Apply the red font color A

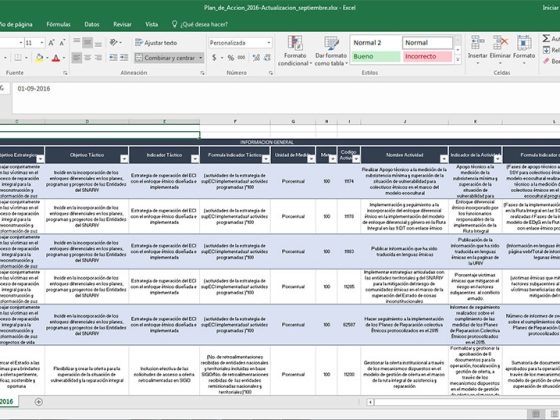(x=56, y=58)
